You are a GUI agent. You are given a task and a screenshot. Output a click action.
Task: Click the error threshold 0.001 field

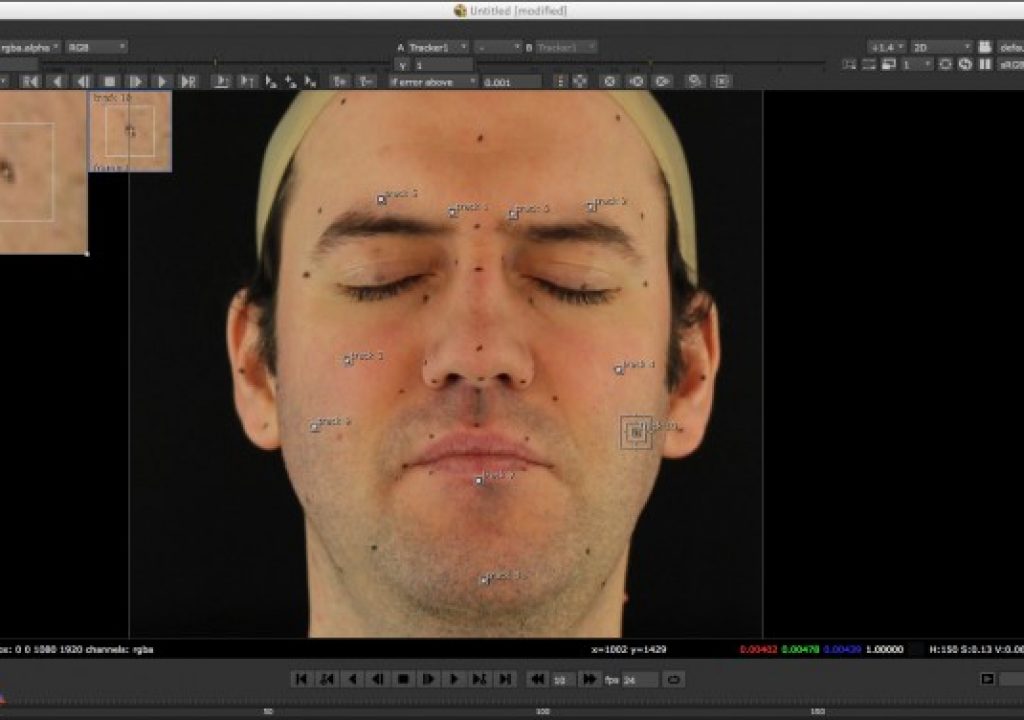pos(511,82)
